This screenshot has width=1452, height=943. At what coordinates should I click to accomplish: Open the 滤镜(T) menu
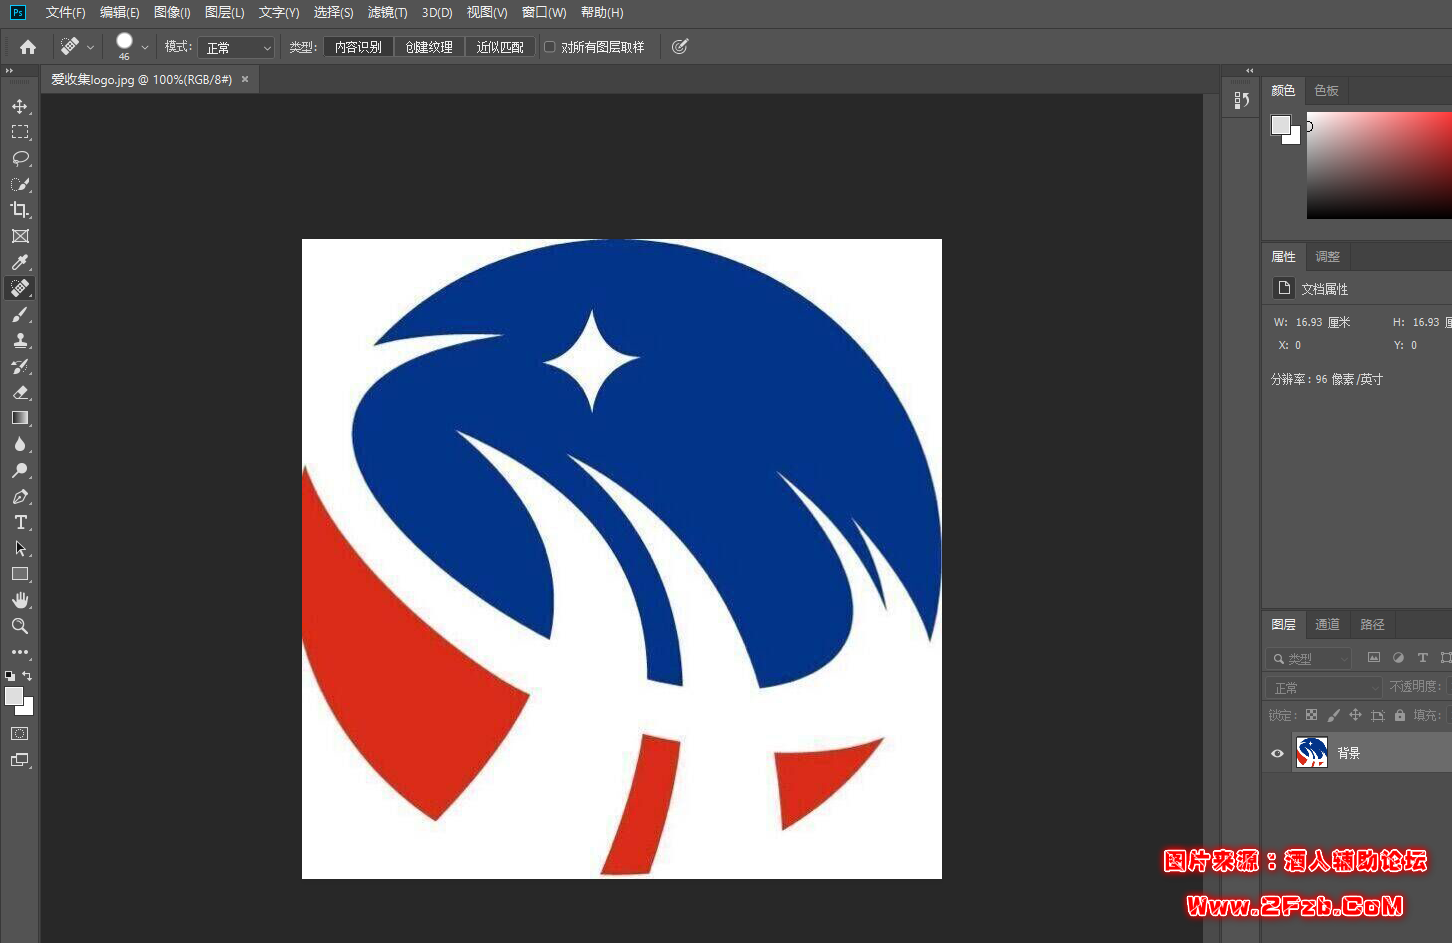pyautogui.click(x=387, y=13)
